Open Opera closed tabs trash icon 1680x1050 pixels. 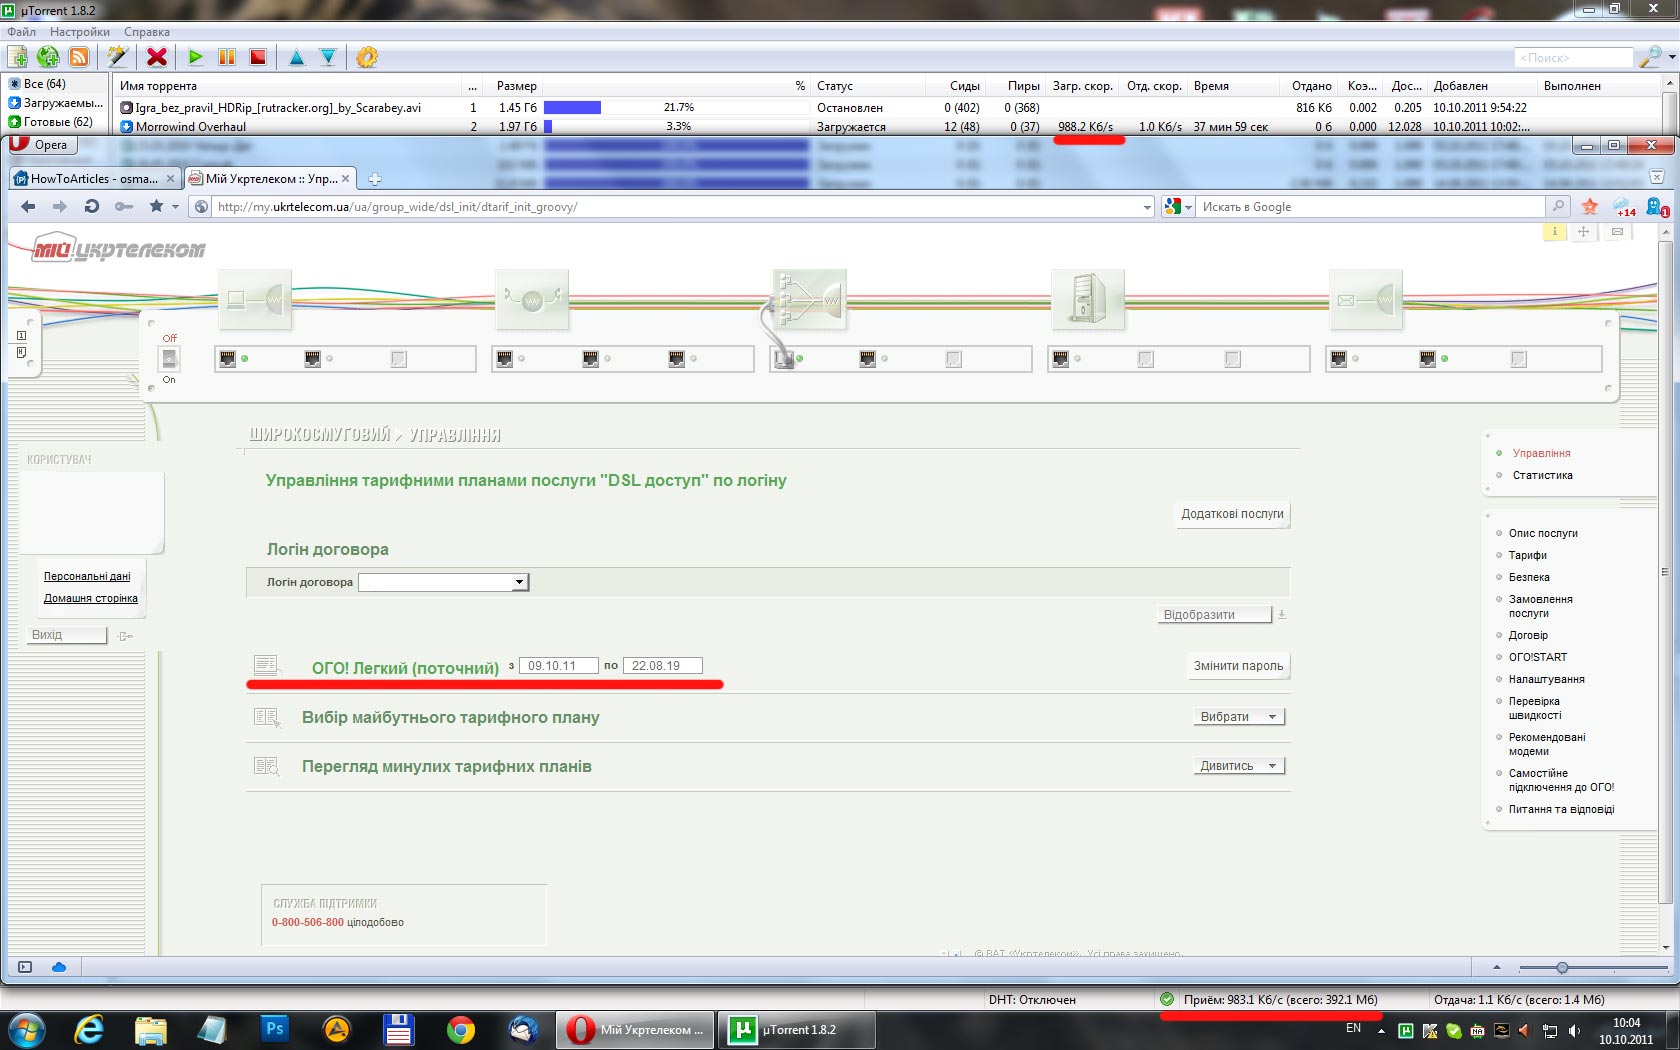[1657, 177]
